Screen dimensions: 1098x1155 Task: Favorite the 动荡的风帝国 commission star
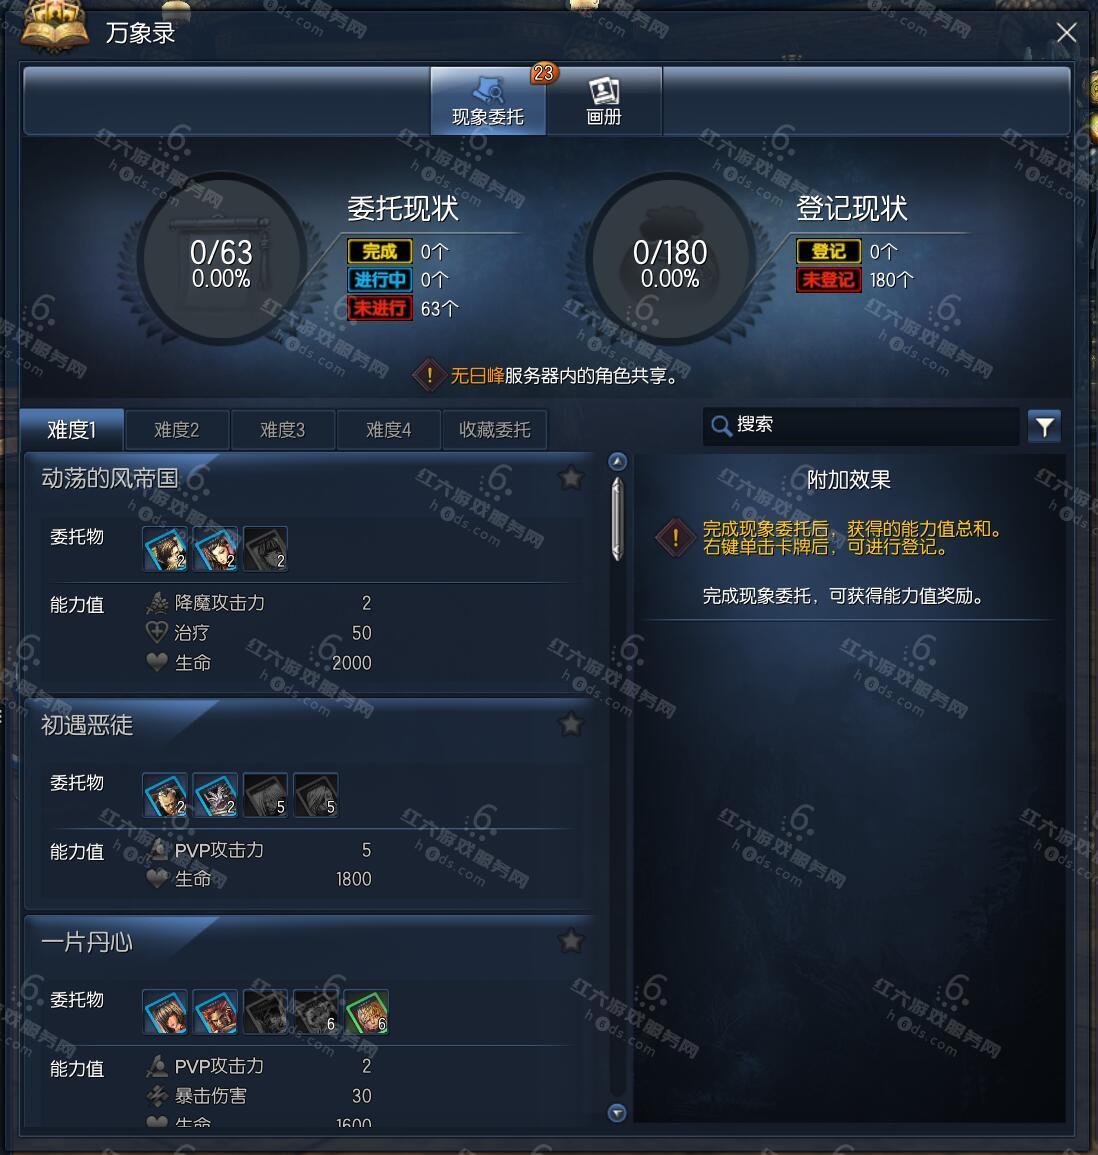point(571,478)
